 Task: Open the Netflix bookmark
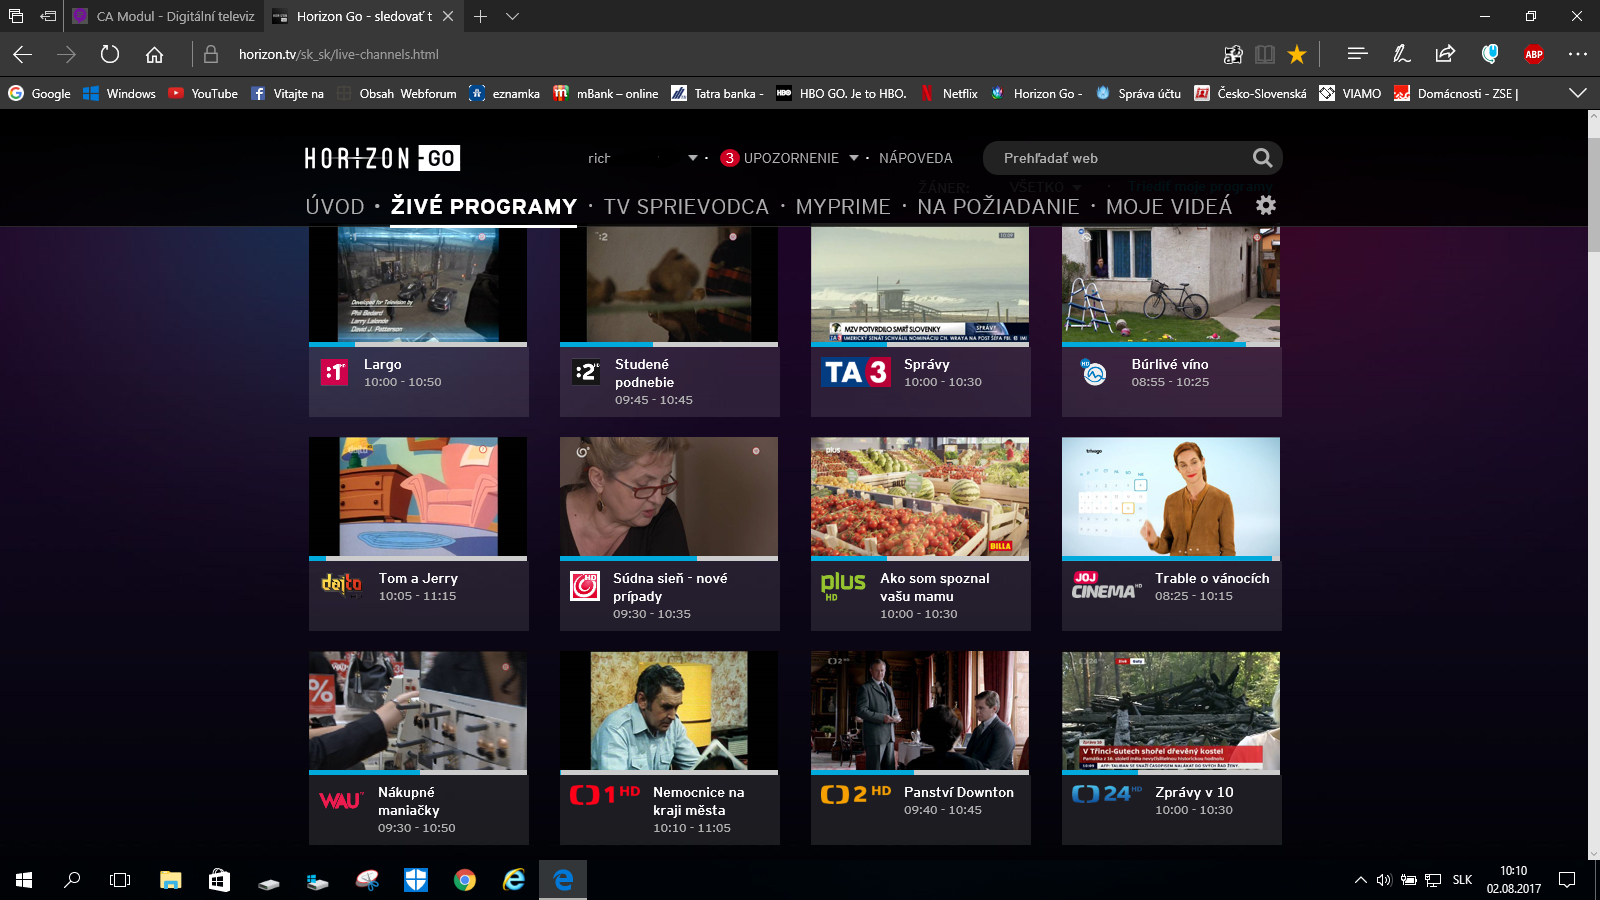coord(949,93)
